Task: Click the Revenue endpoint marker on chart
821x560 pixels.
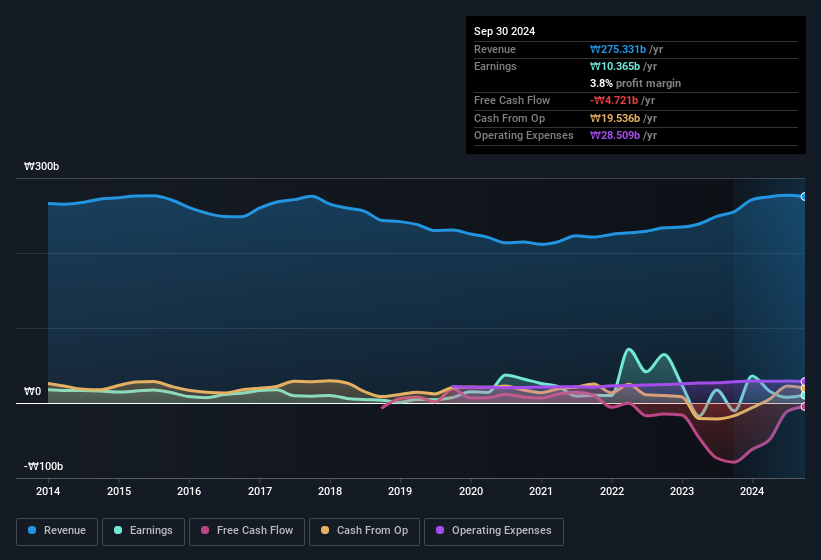Action: pyautogui.click(x=804, y=196)
